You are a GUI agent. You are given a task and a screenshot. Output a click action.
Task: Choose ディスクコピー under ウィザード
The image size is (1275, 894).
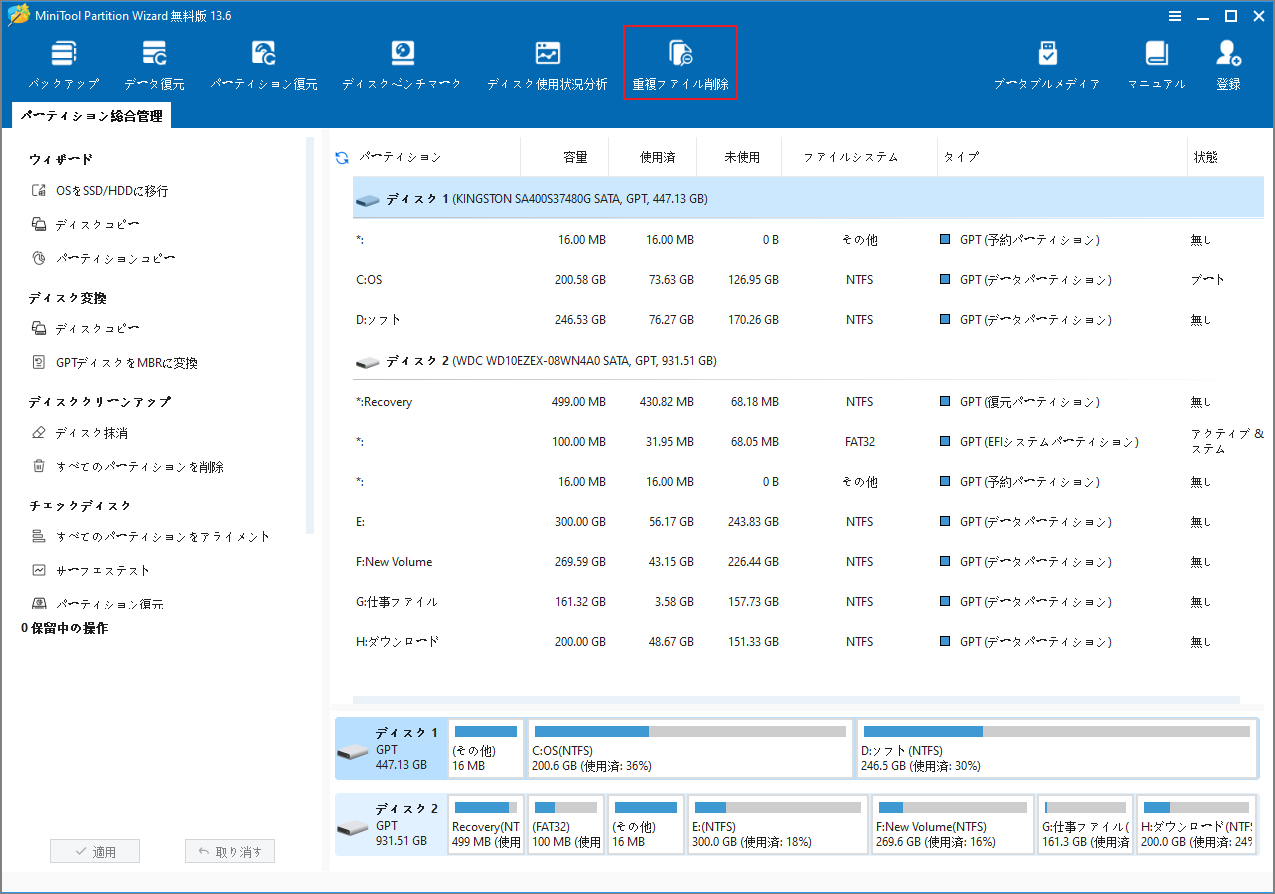click(85, 225)
